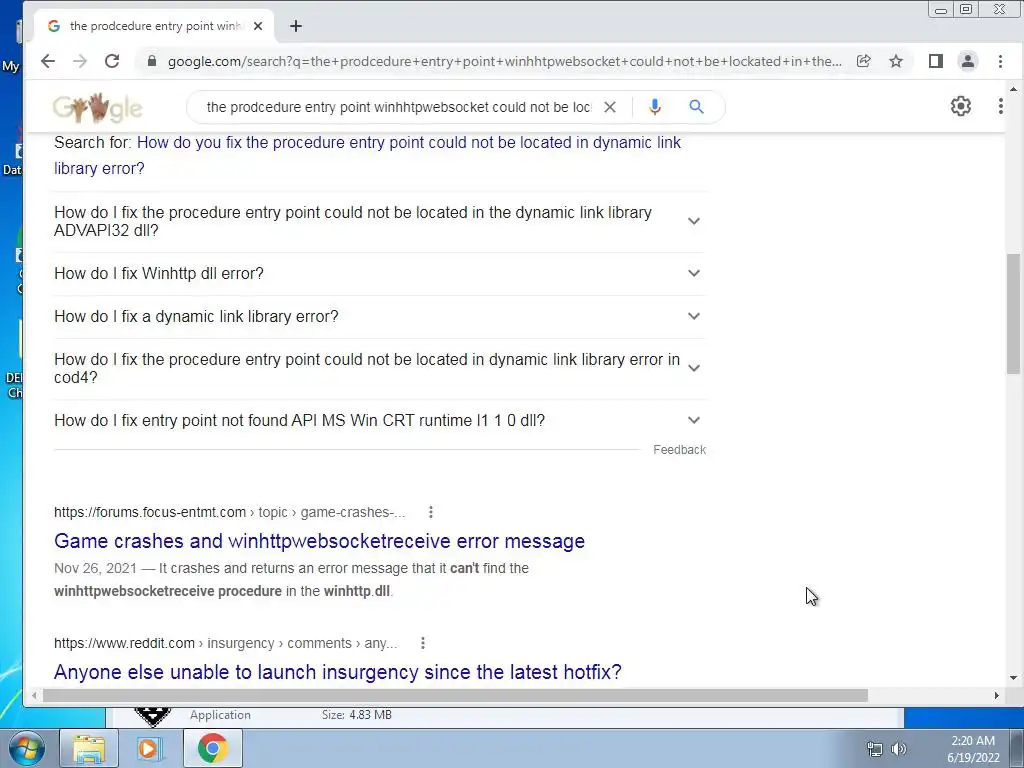Open Google apps menu beside gear
Screen dimensions: 1024x768
[1000, 106]
